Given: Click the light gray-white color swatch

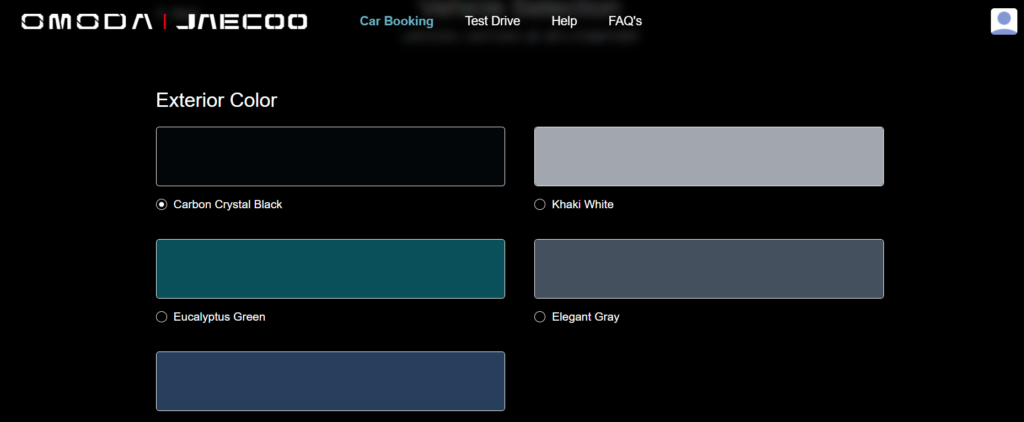Looking at the screenshot, I should tap(708, 156).
